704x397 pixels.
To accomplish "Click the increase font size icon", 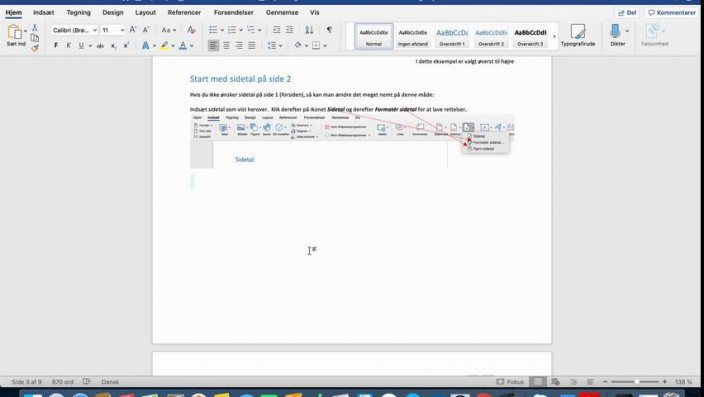I will coord(133,30).
